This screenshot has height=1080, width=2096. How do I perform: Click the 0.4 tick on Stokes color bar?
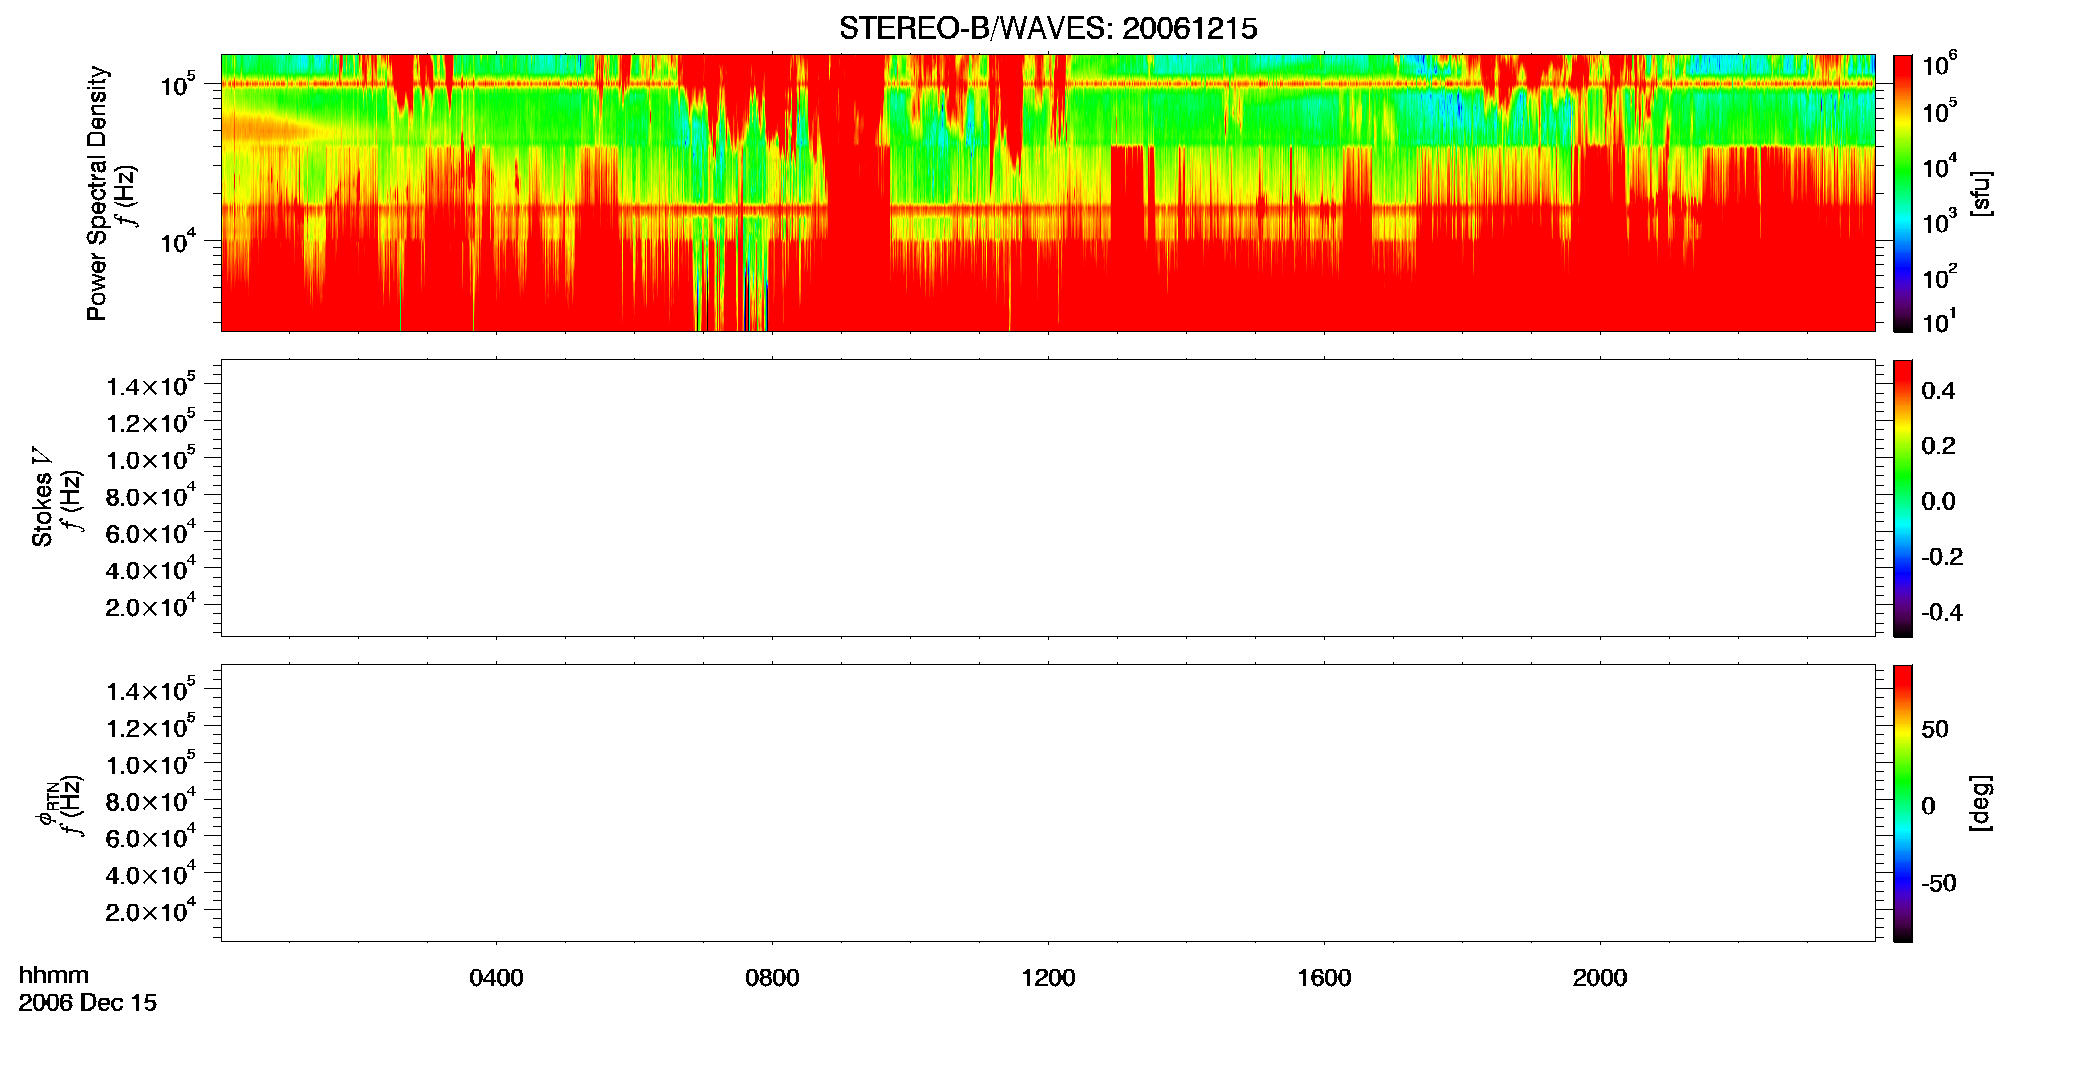point(1938,391)
